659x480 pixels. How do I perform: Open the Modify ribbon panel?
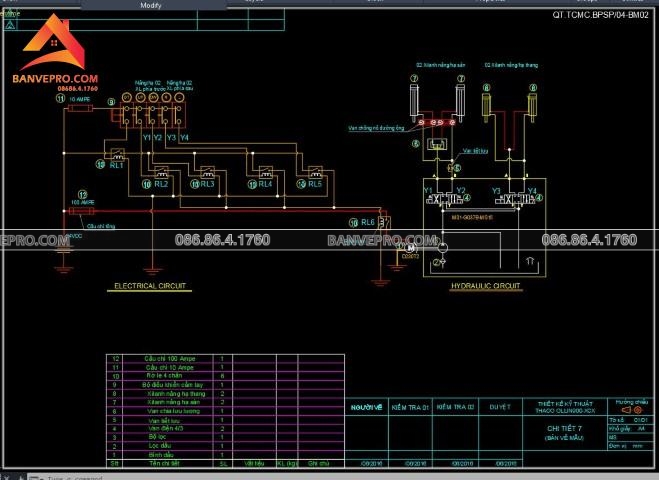pyautogui.click(x=151, y=5)
